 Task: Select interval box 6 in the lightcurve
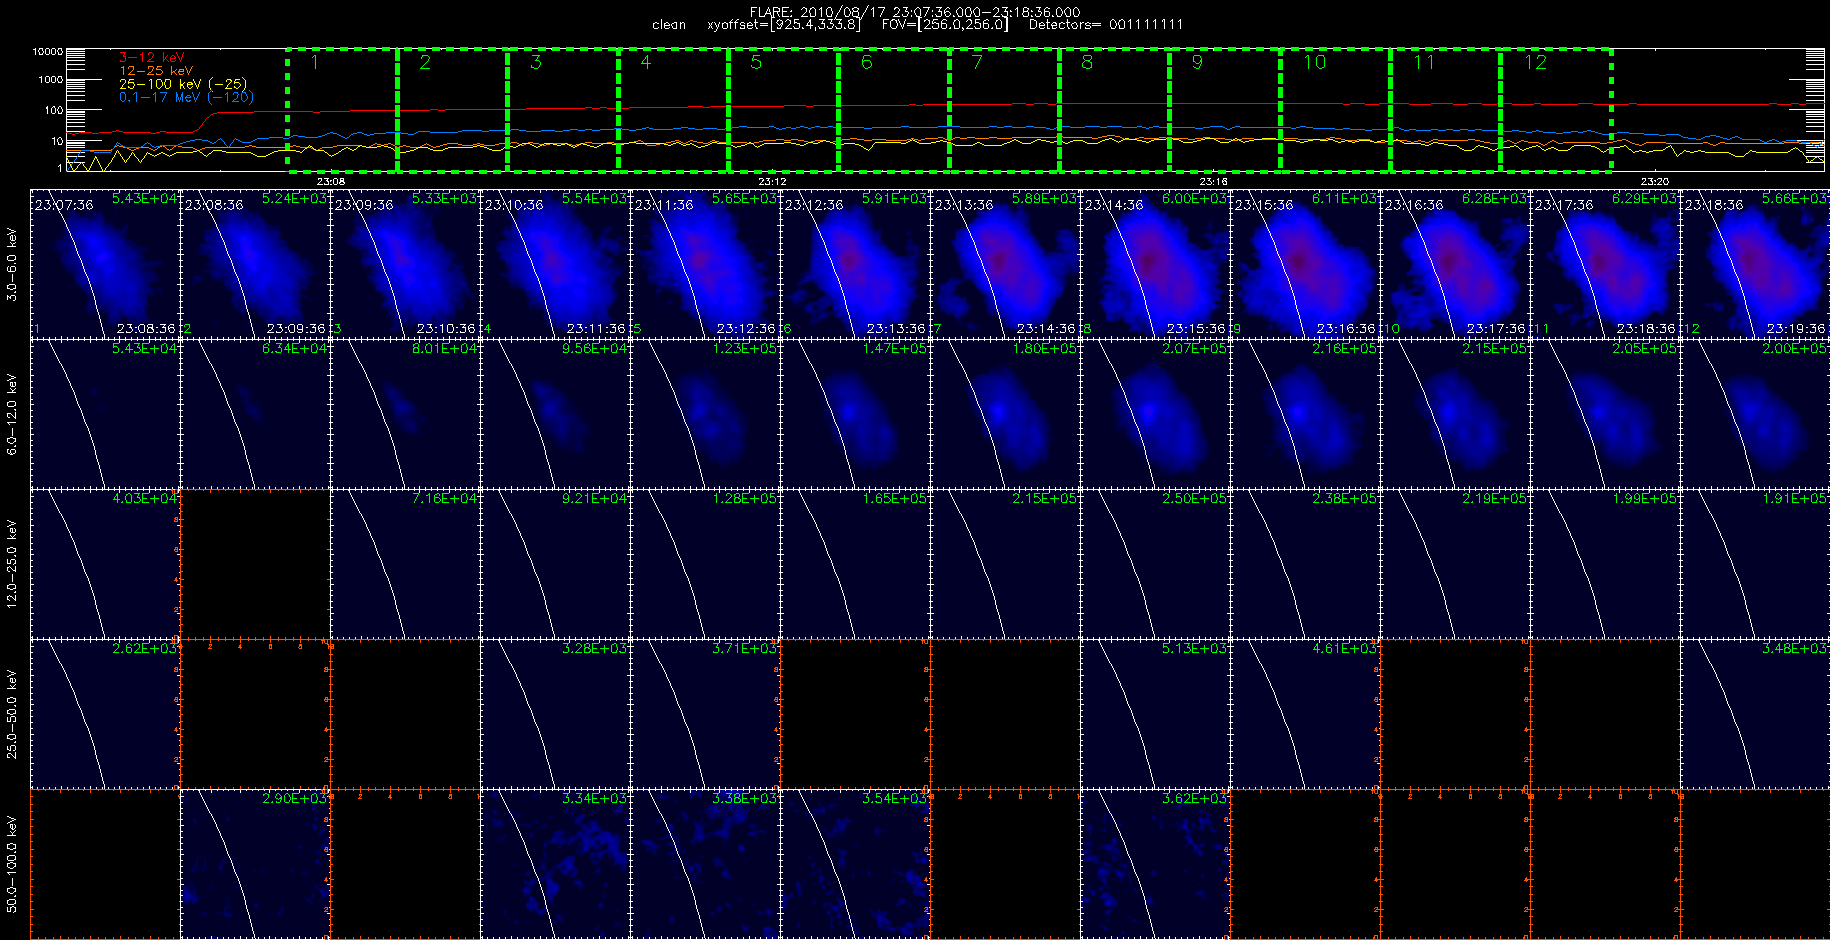(894, 109)
